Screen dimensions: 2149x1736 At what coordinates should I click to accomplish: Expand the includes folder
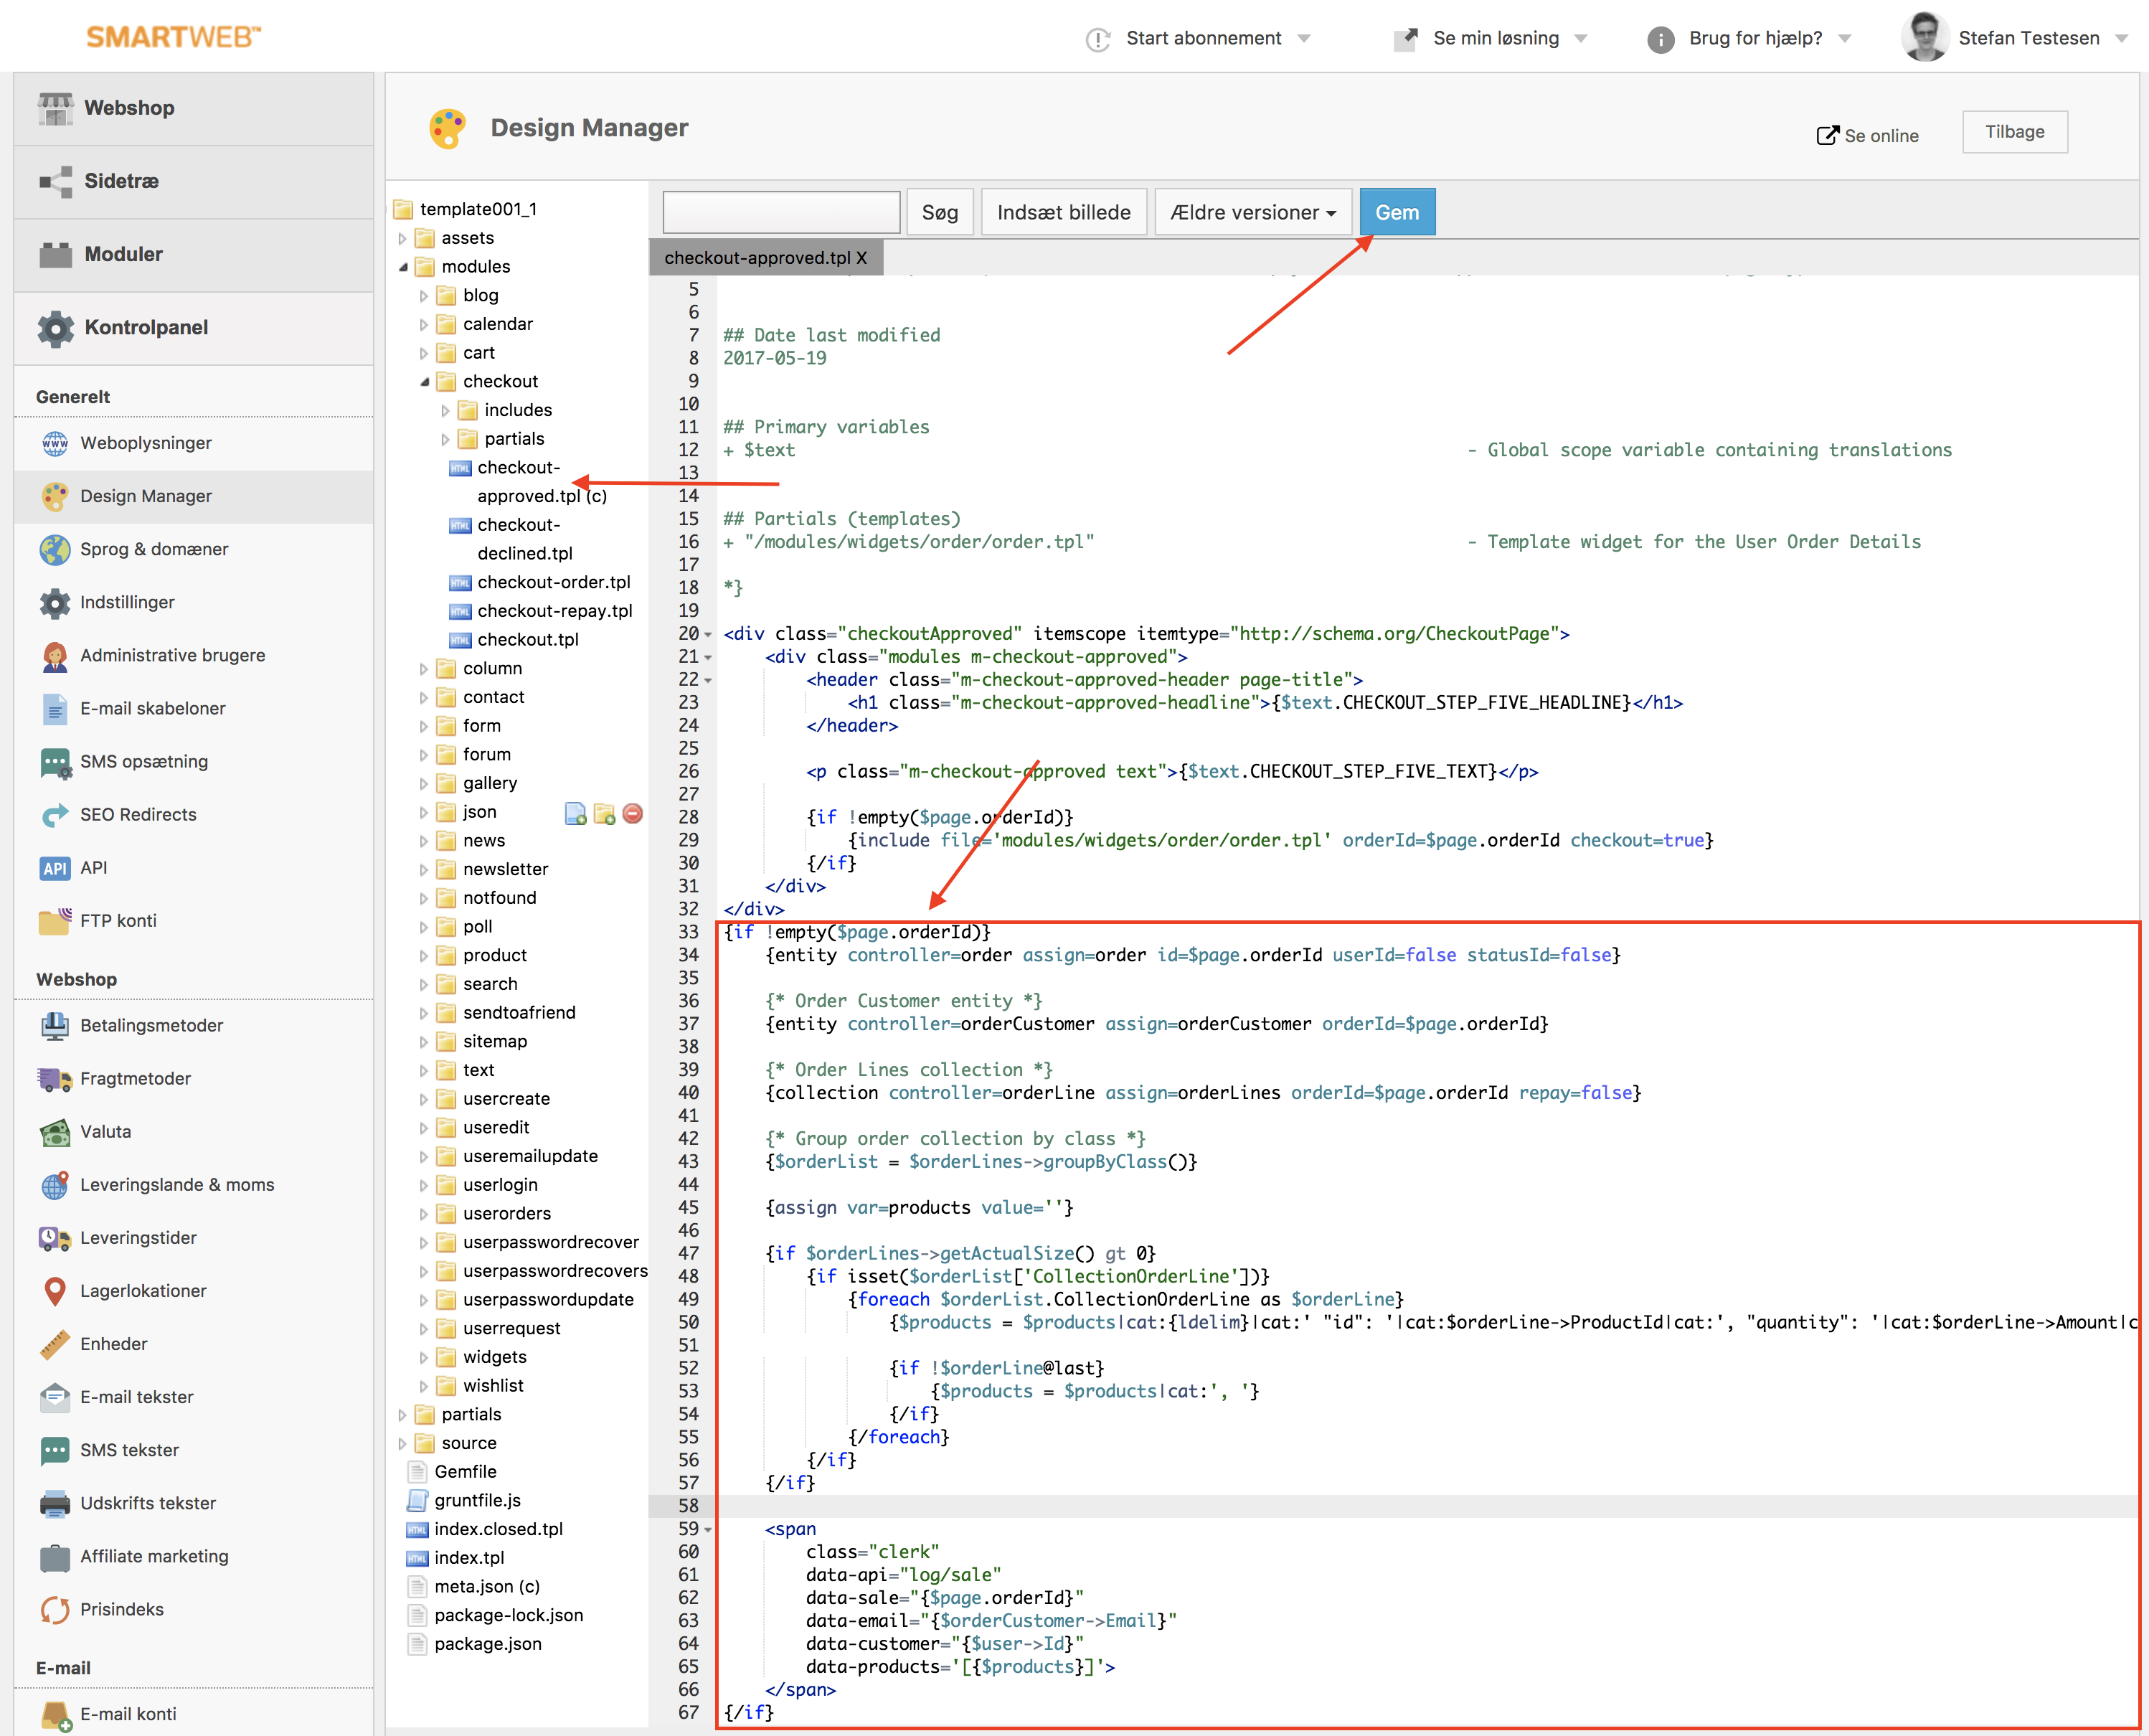coord(447,410)
